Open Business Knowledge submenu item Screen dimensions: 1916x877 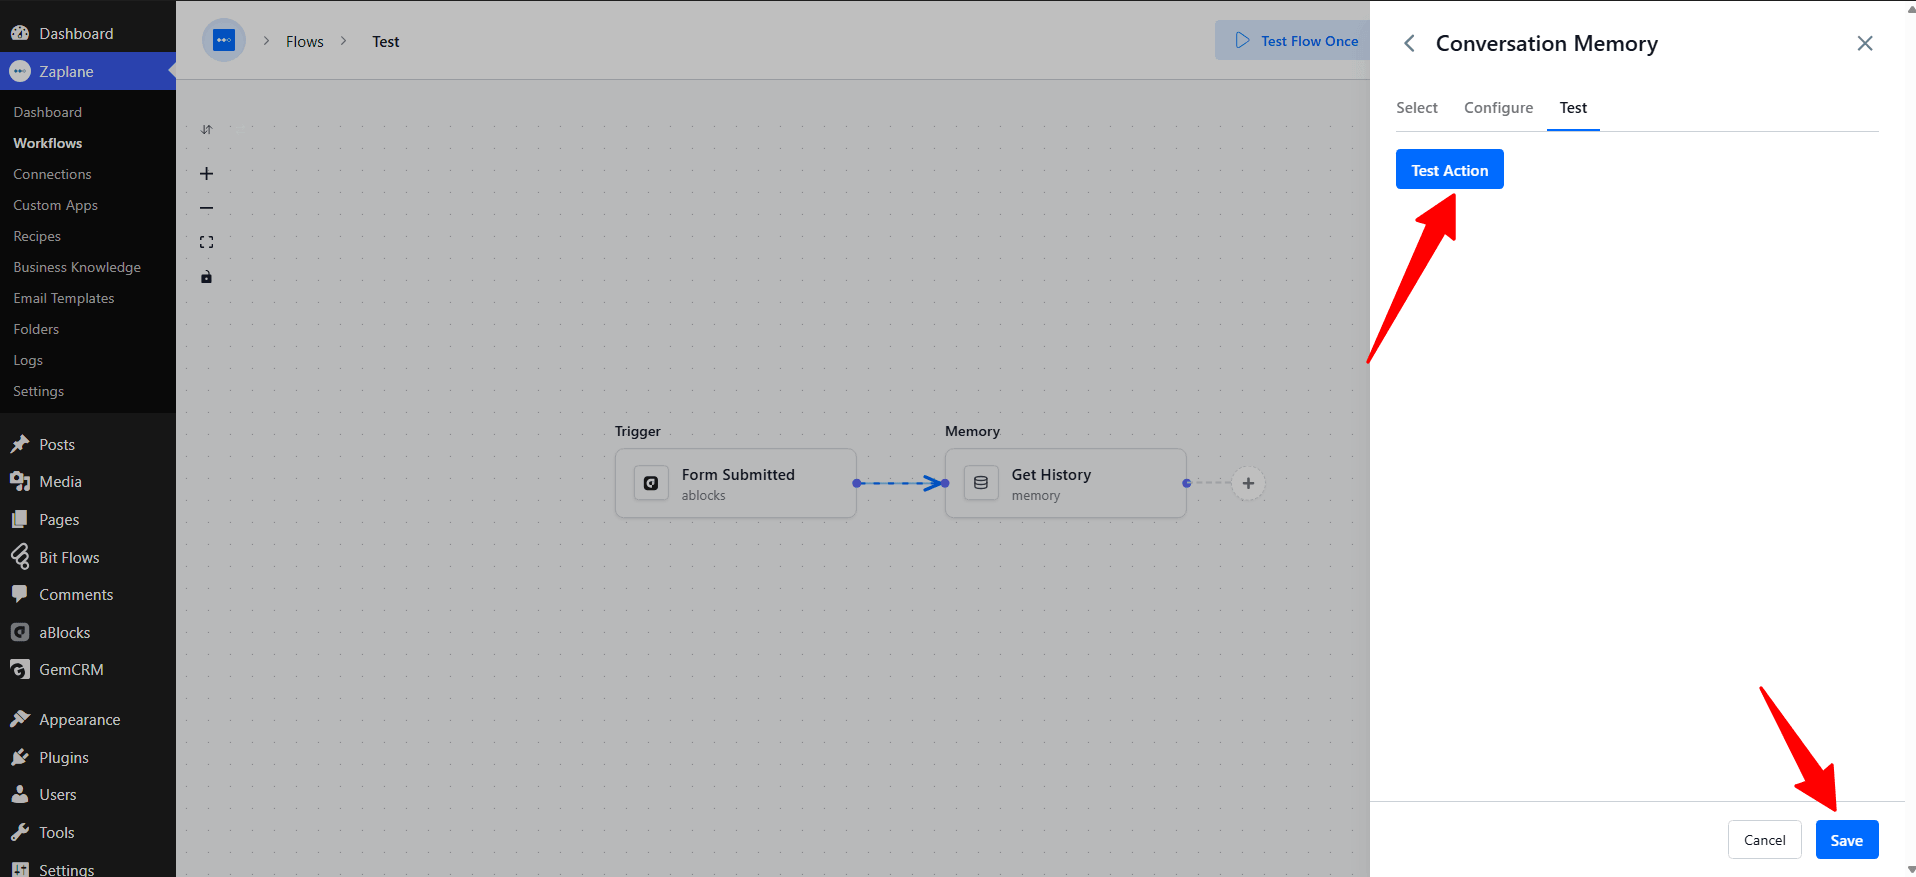click(77, 267)
